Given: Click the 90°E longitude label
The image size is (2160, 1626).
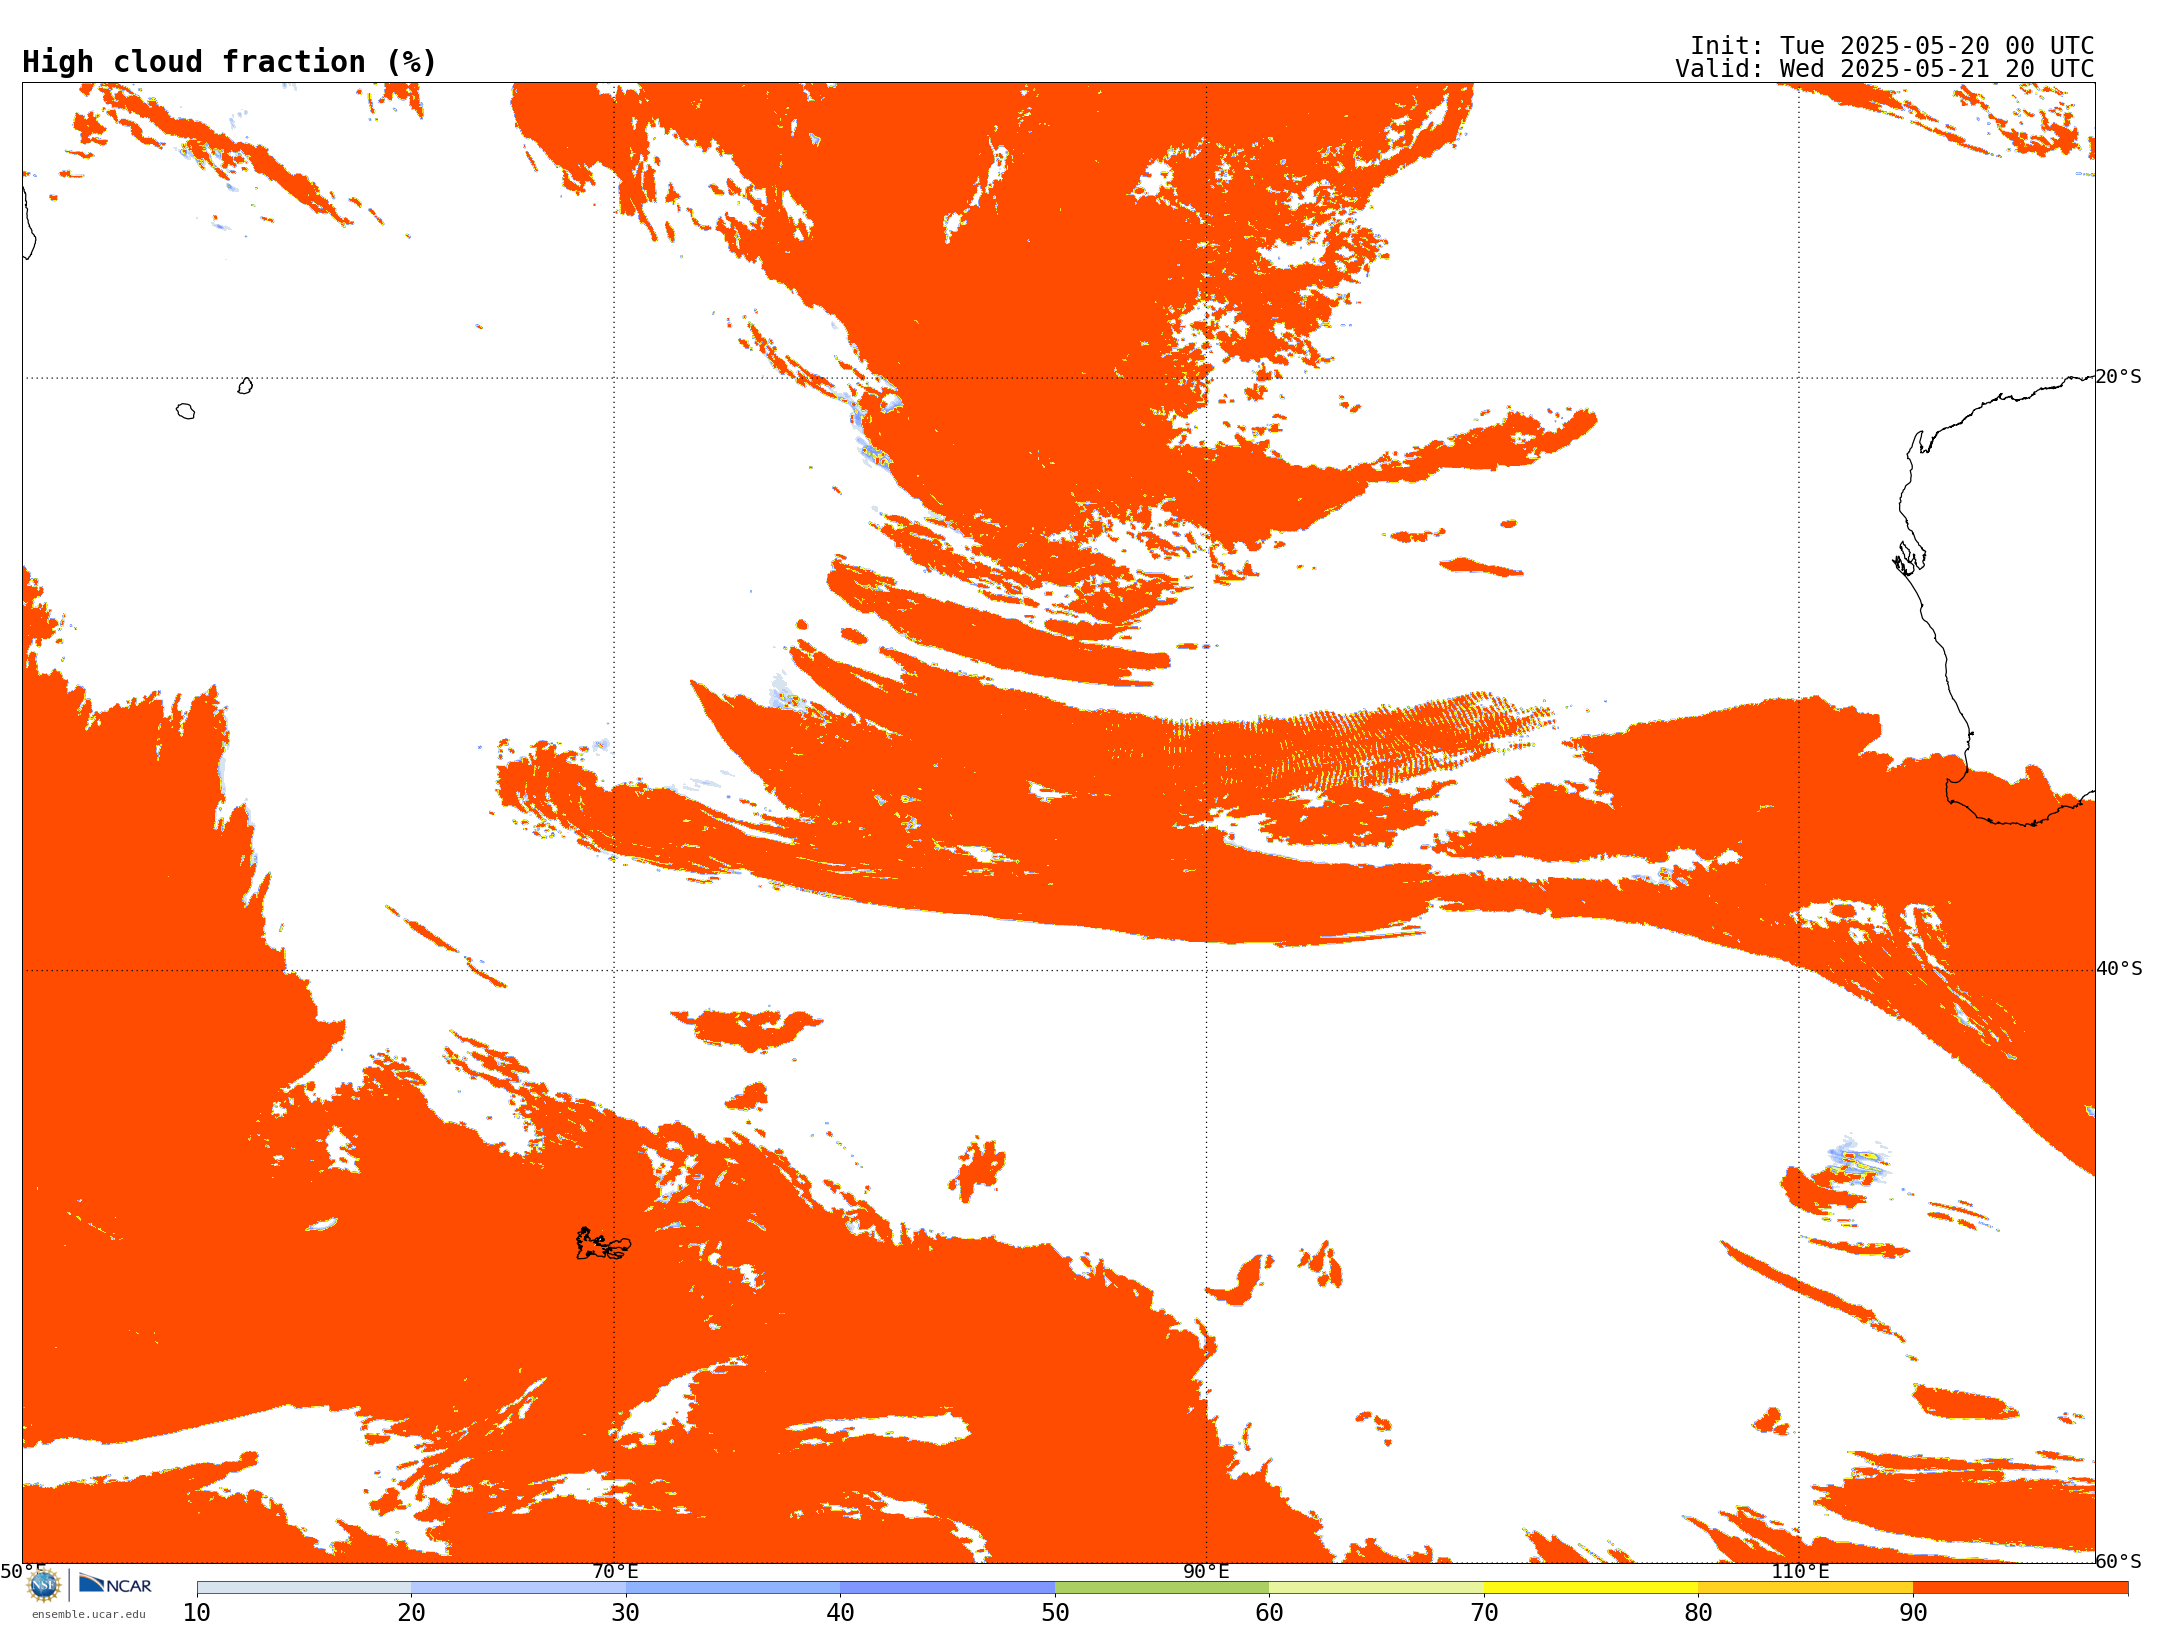Looking at the screenshot, I should point(1206,1571).
